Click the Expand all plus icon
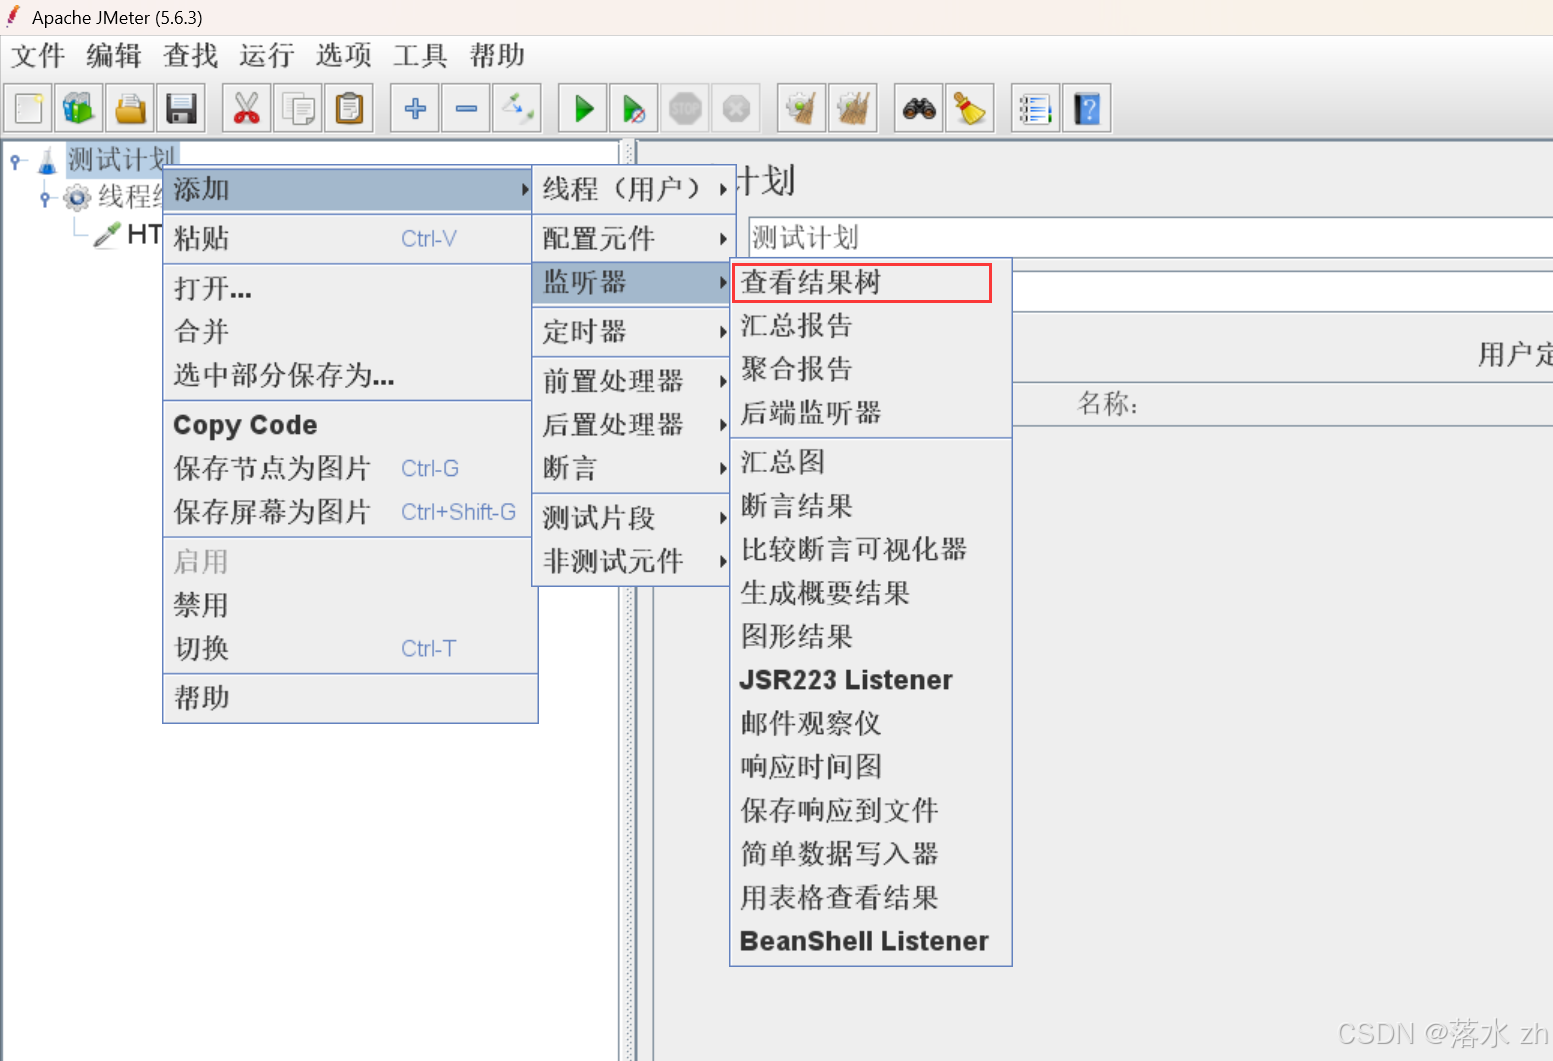The height and width of the screenshot is (1061, 1553). pos(415,108)
